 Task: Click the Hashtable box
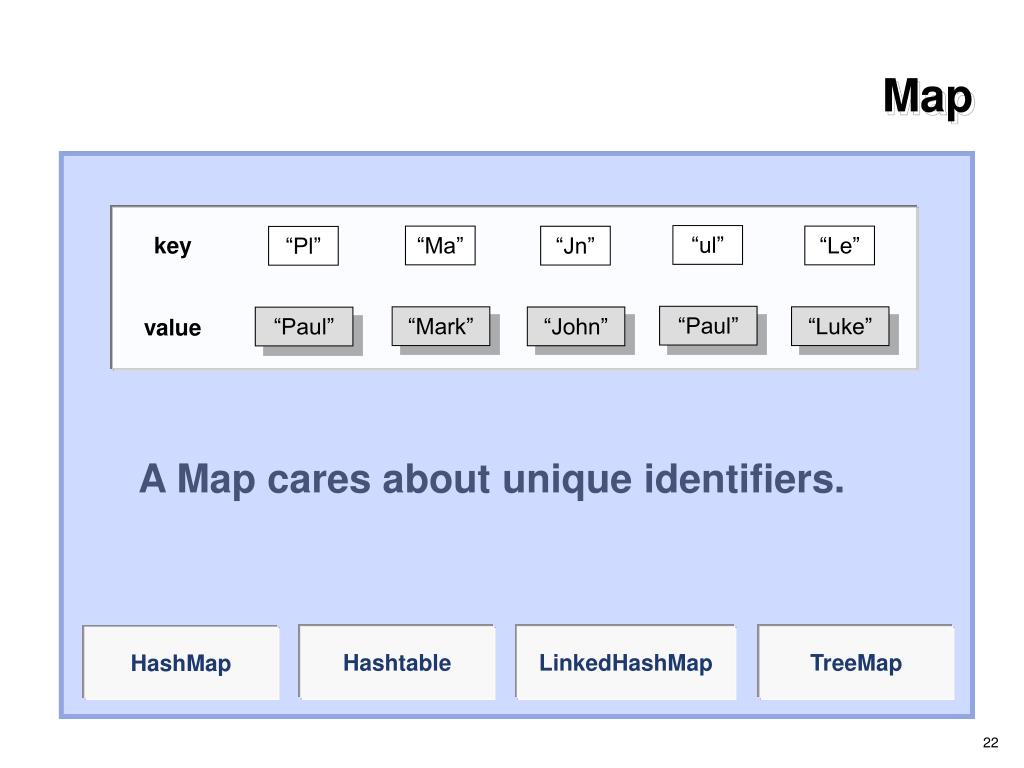tap(396, 662)
